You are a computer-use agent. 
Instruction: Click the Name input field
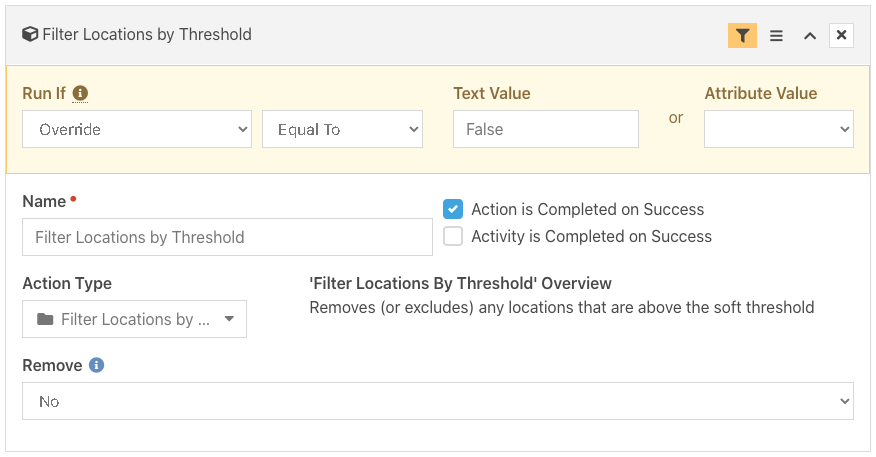[227, 237]
